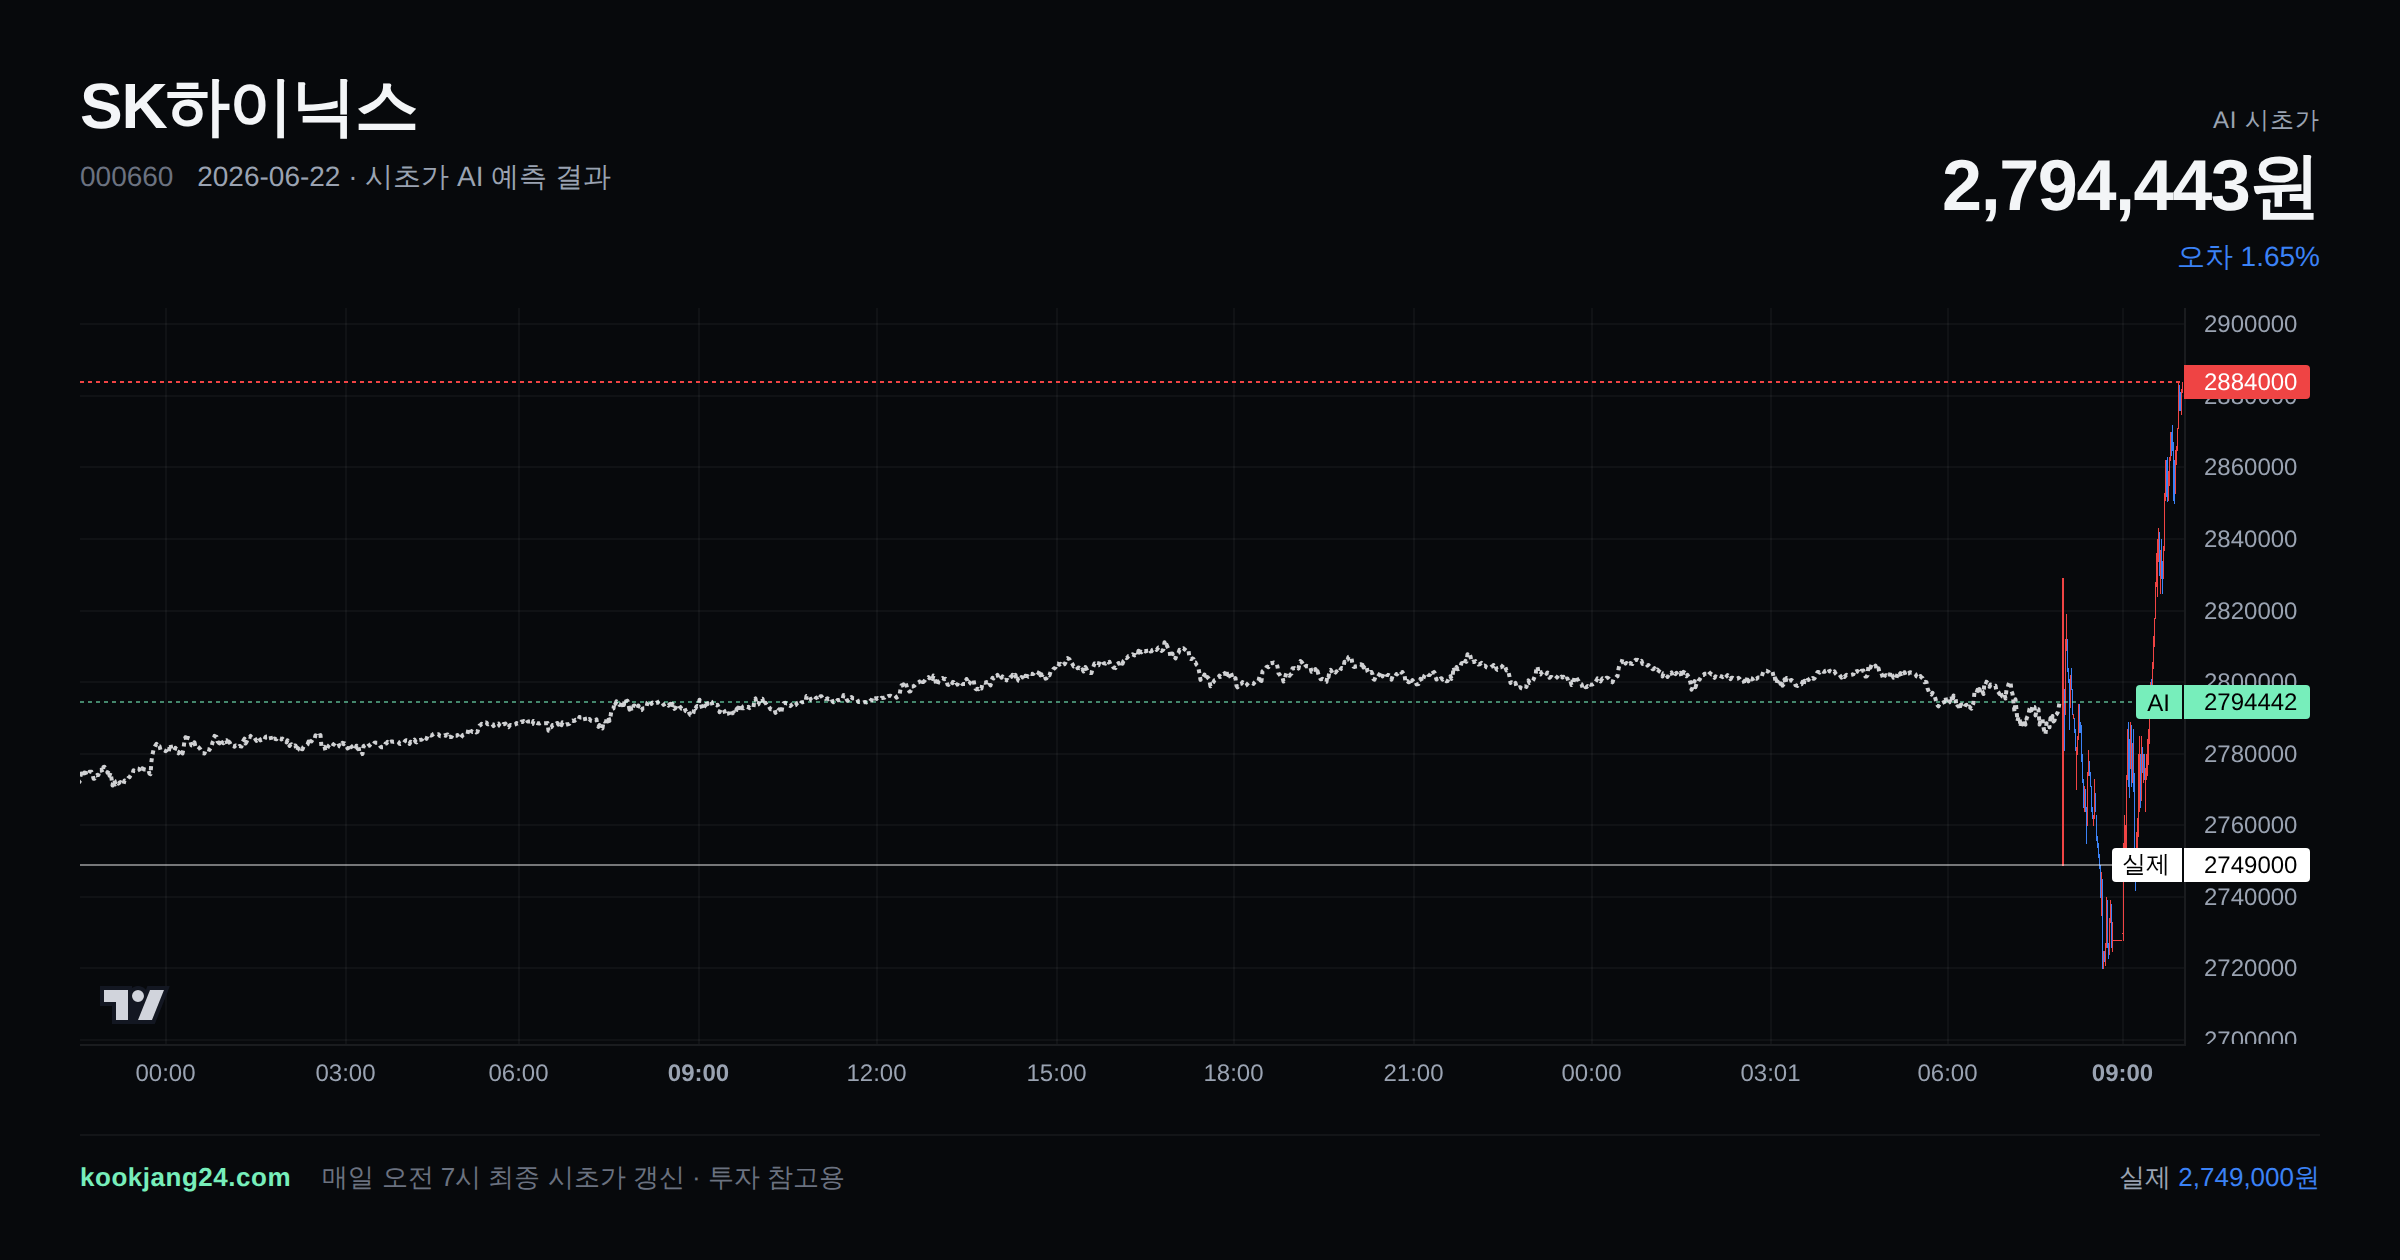Select the red 2884000 price label
2400x1260 pixels.
point(2246,382)
